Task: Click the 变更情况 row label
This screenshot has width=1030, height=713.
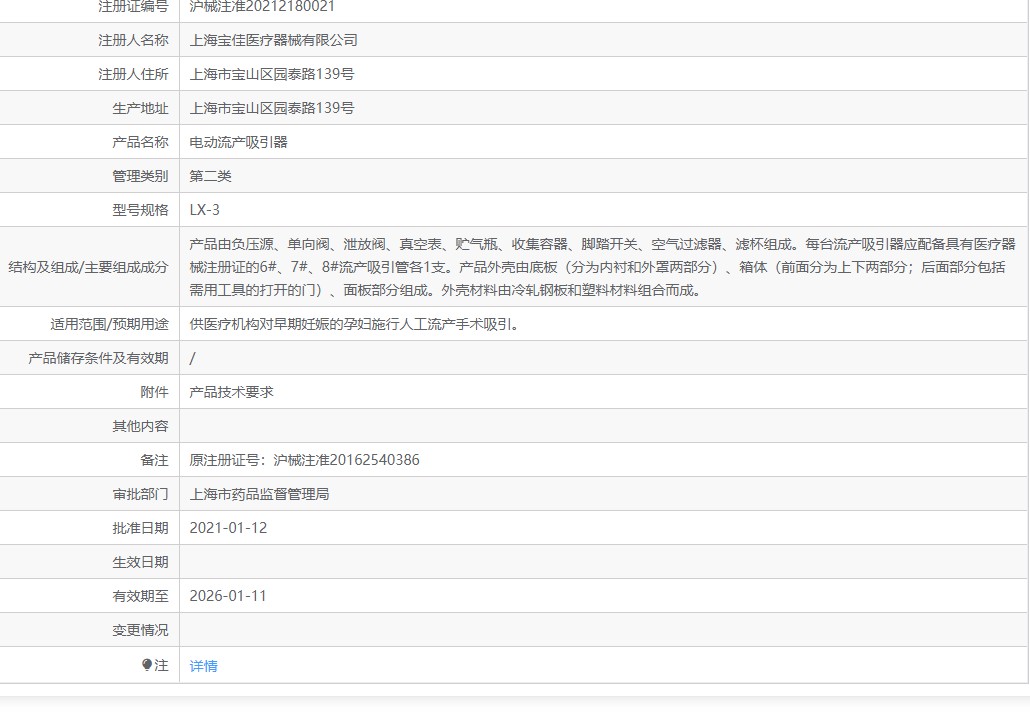Action: [x=141, y=630]
